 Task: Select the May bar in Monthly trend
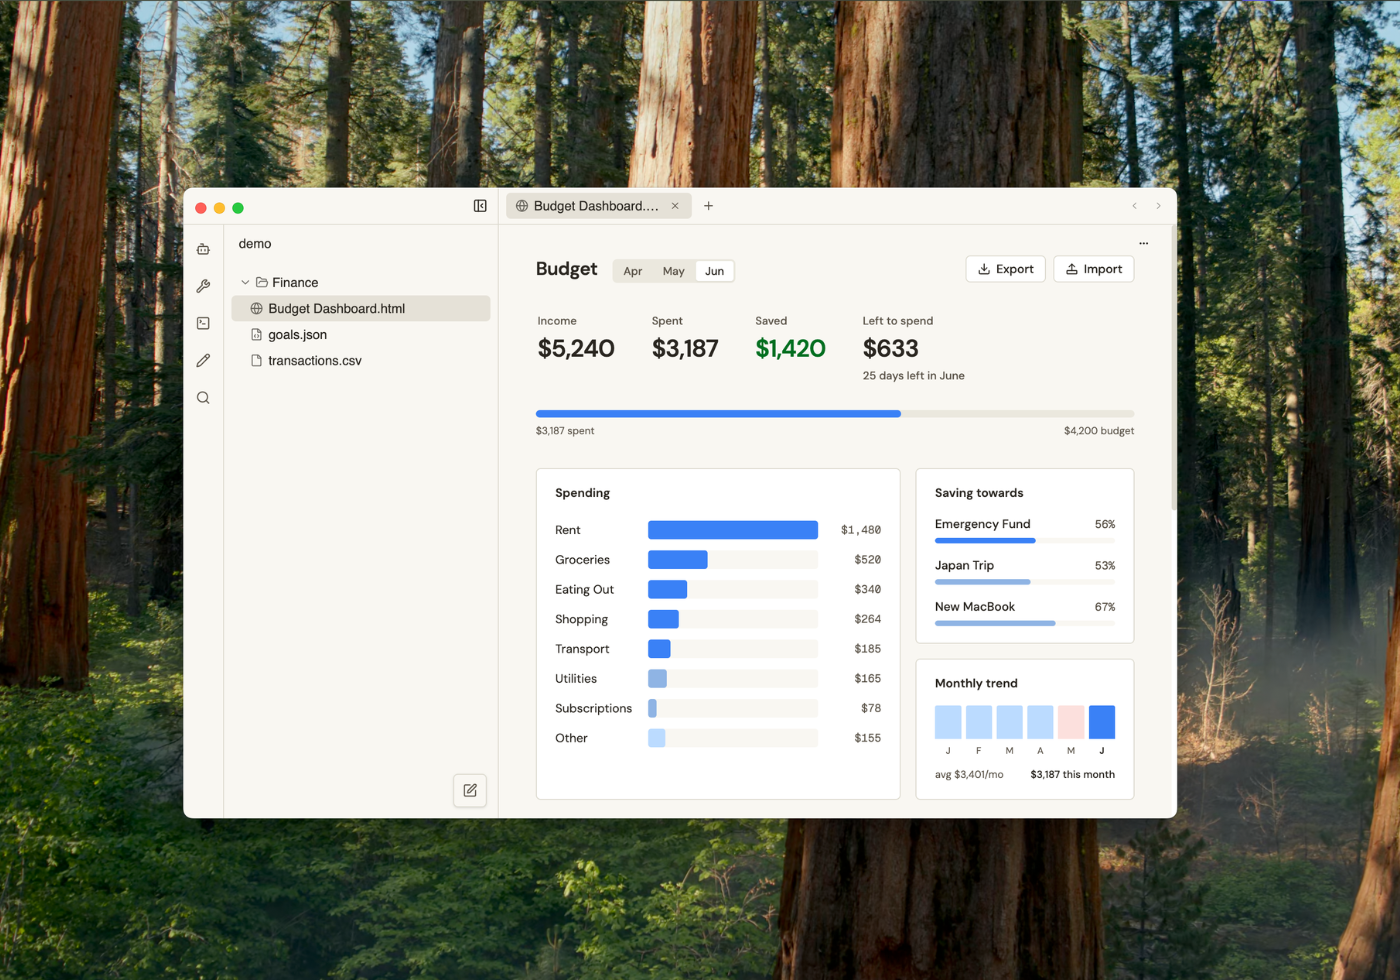pos(1071,722)
